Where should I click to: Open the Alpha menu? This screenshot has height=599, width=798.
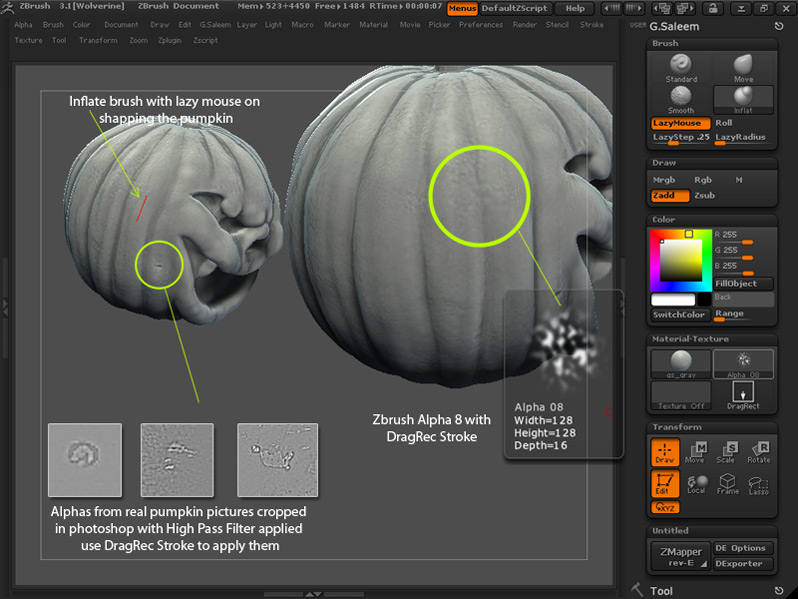[x=23, y=24]
